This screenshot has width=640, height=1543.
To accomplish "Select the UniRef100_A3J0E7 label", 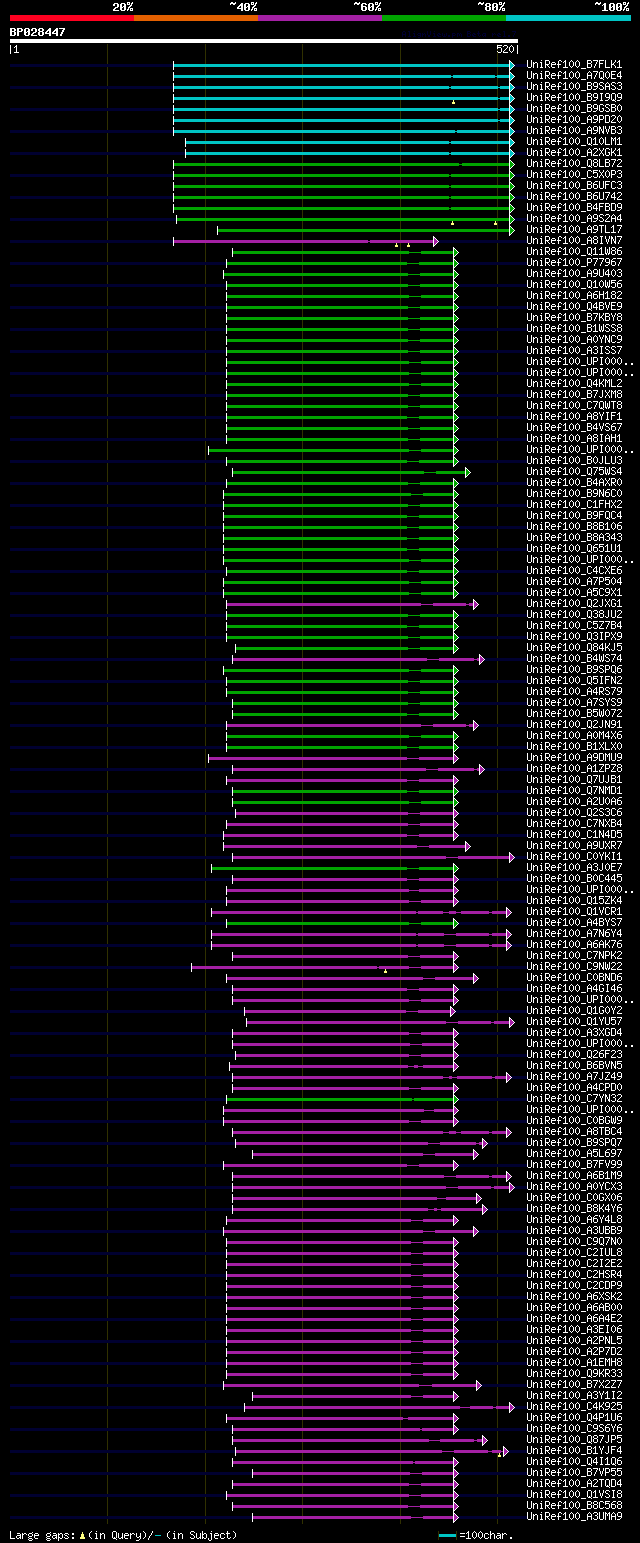I will [574, 867].
